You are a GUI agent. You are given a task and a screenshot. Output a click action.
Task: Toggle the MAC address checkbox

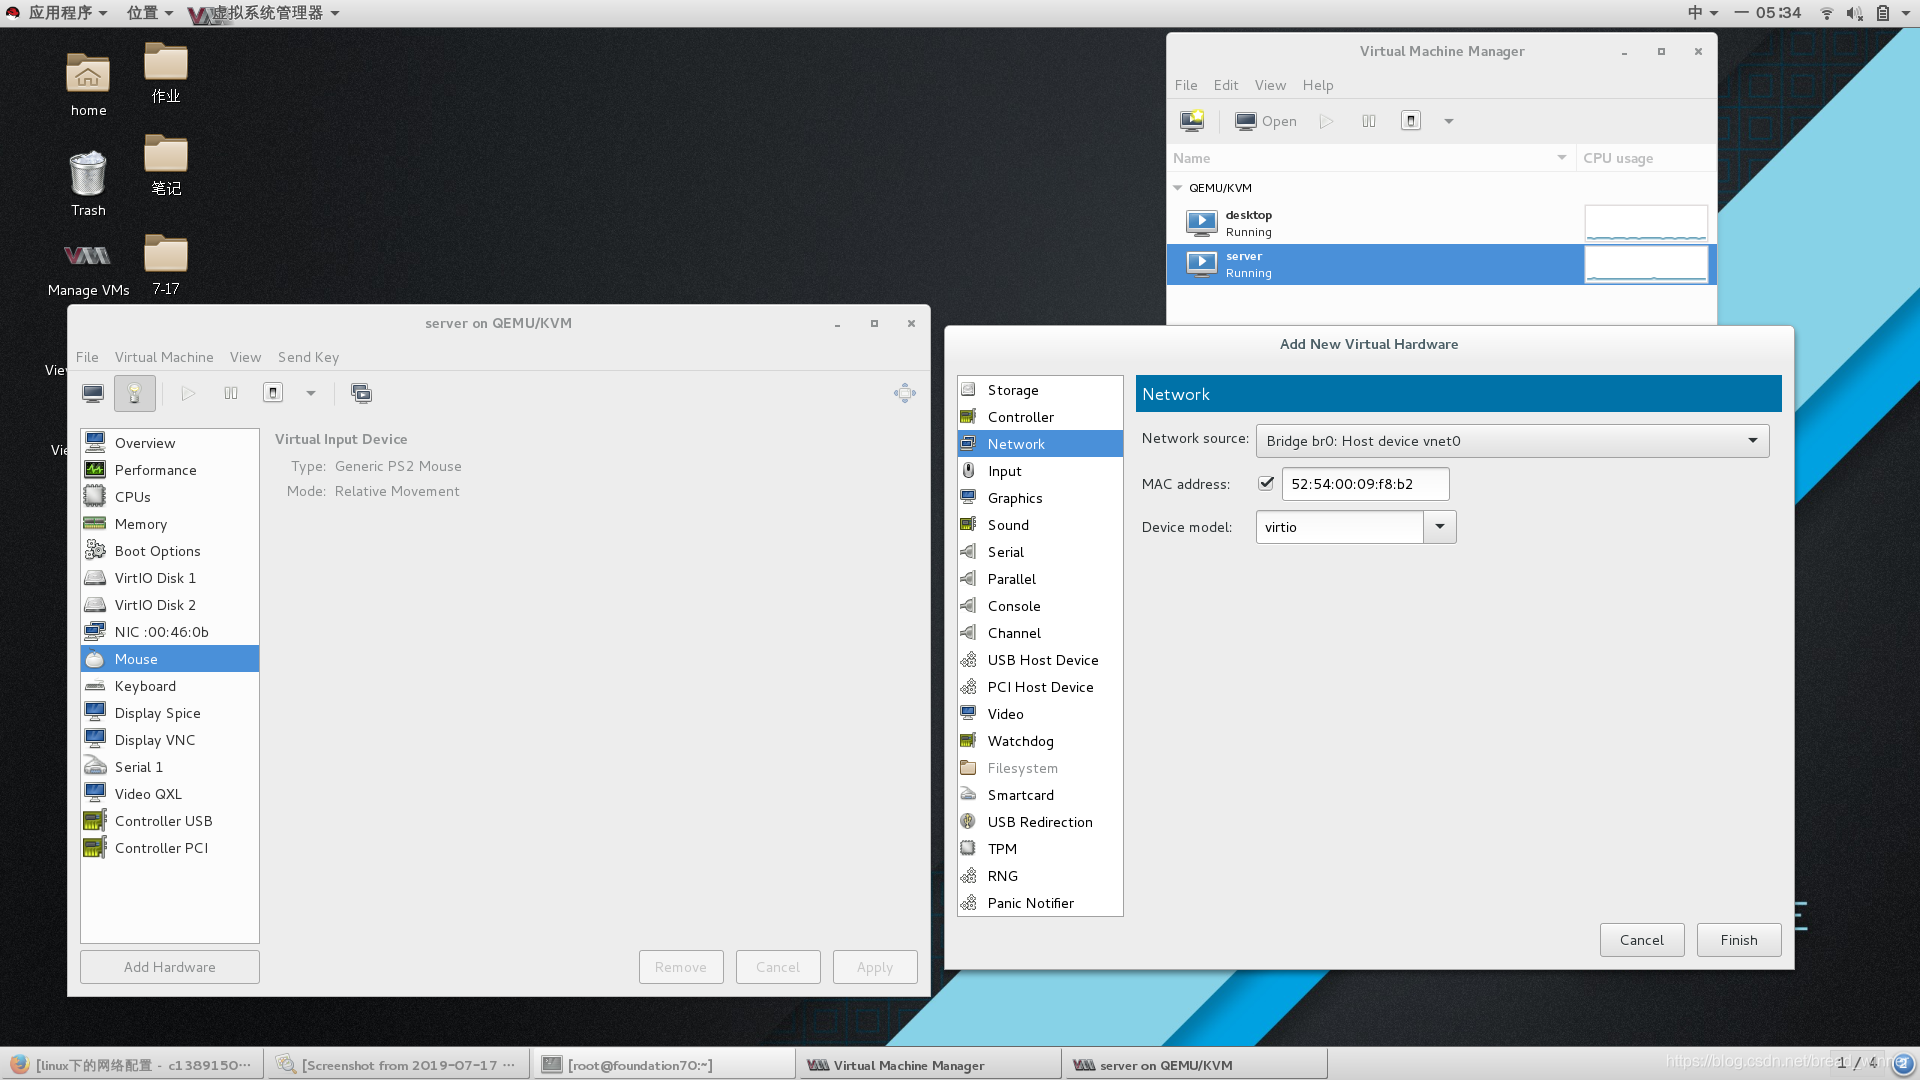(1266, 483)
